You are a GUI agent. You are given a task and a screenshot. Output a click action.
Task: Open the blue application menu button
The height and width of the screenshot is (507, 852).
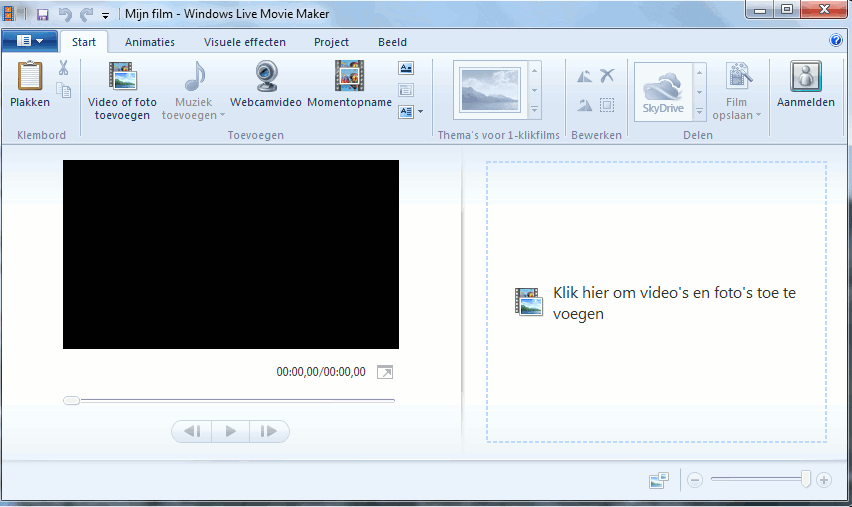pos(29,41)
